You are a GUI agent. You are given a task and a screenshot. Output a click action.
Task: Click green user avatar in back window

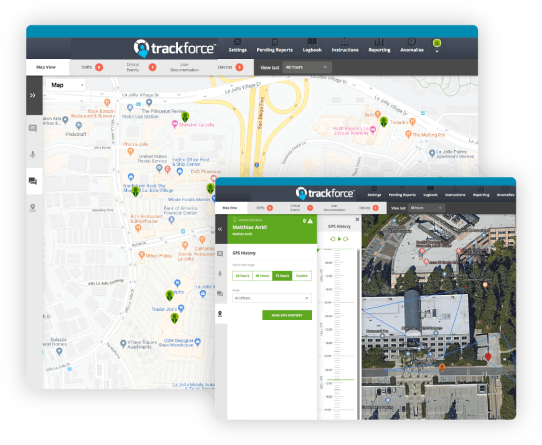(x=437, y=43)
